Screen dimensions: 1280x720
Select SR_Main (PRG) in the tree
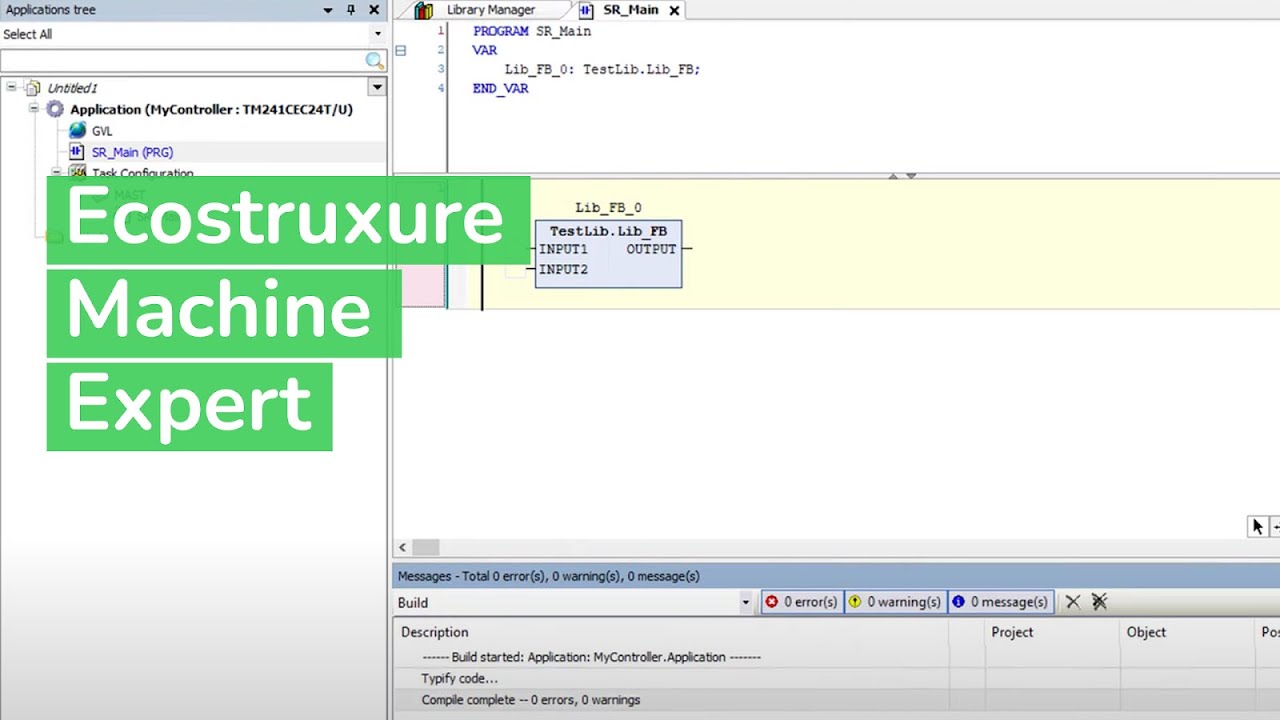132,152
